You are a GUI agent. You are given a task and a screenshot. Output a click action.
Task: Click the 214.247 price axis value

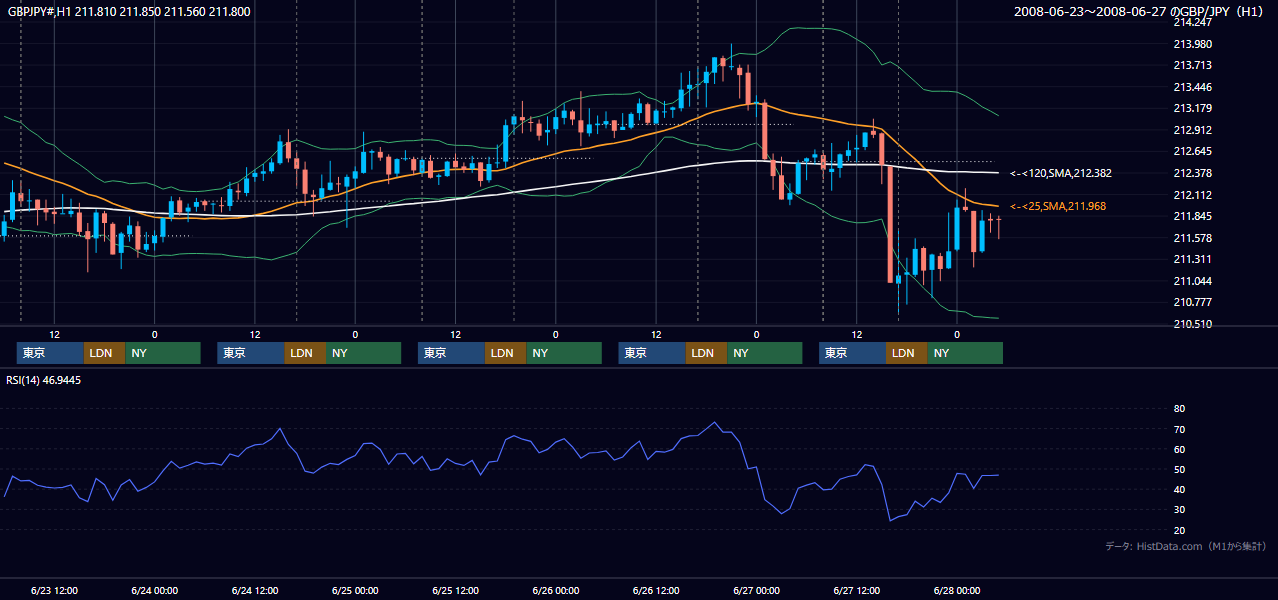[x=1192, y=22]
